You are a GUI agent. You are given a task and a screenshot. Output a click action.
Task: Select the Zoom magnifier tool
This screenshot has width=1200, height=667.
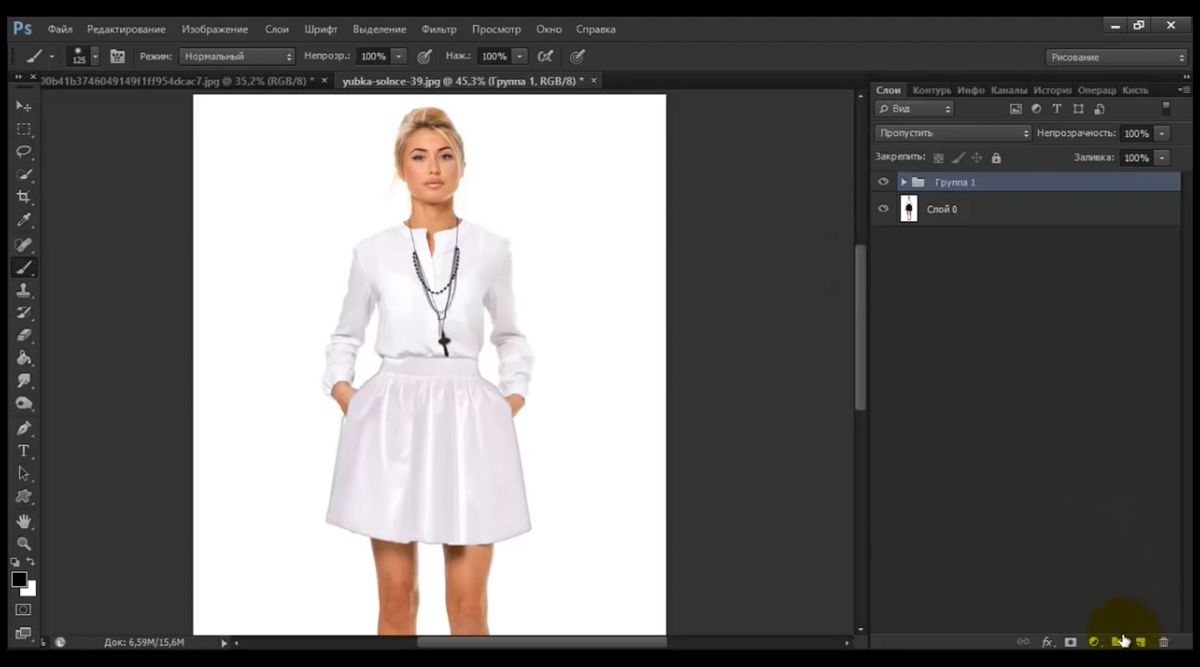click(x=24, y=545)
